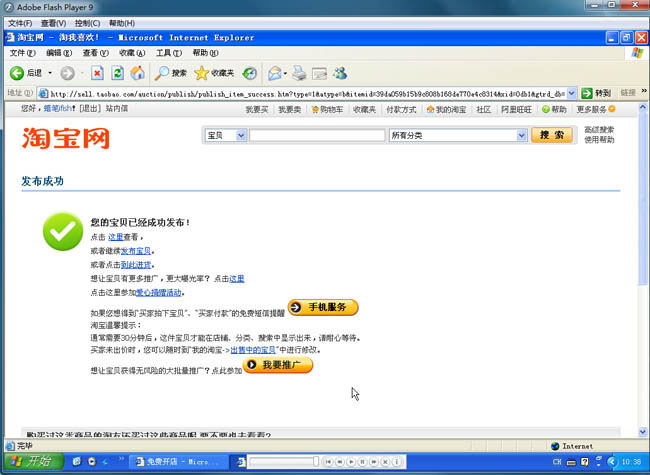
Task: Go to the Home page icon
Action: tap(138, 73)
